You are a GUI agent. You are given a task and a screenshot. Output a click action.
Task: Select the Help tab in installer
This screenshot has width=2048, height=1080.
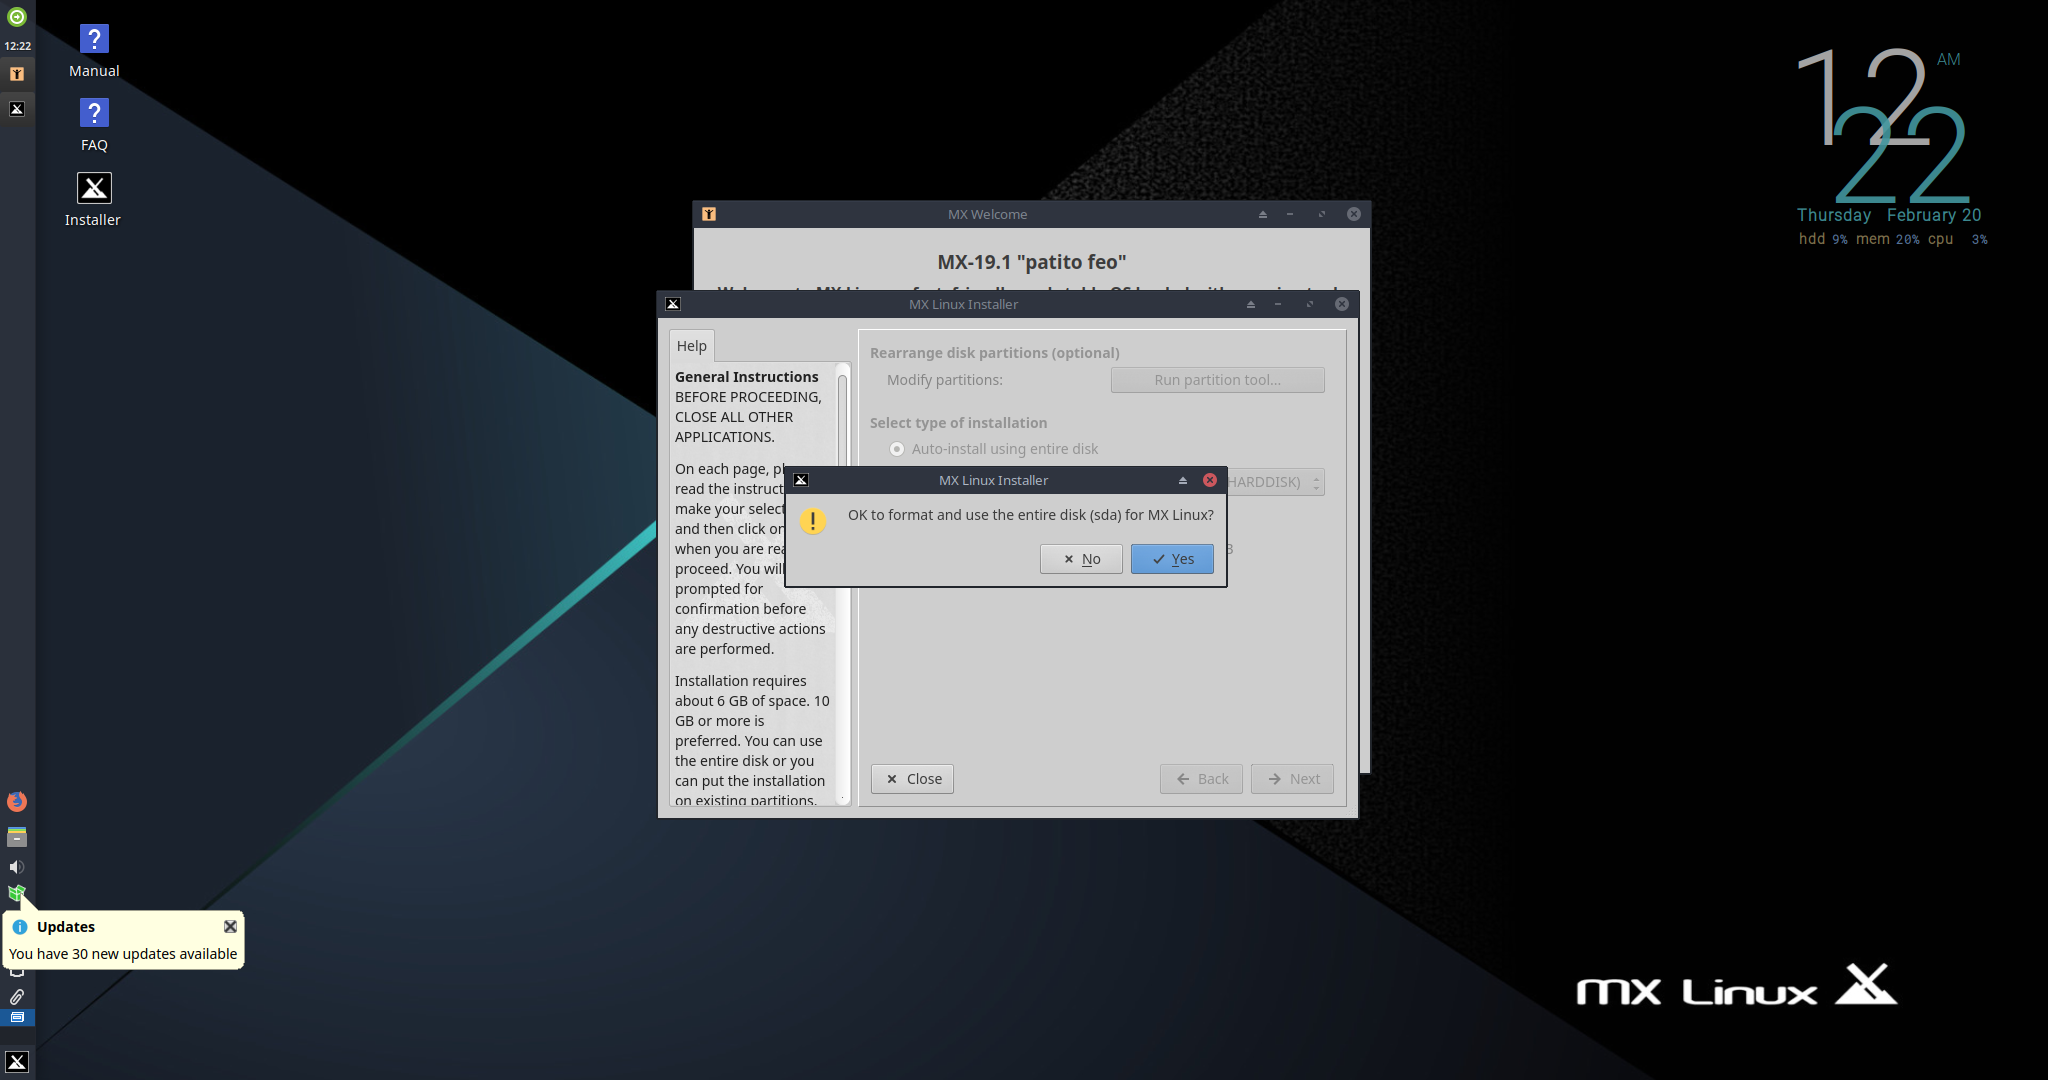click(692, 346)
